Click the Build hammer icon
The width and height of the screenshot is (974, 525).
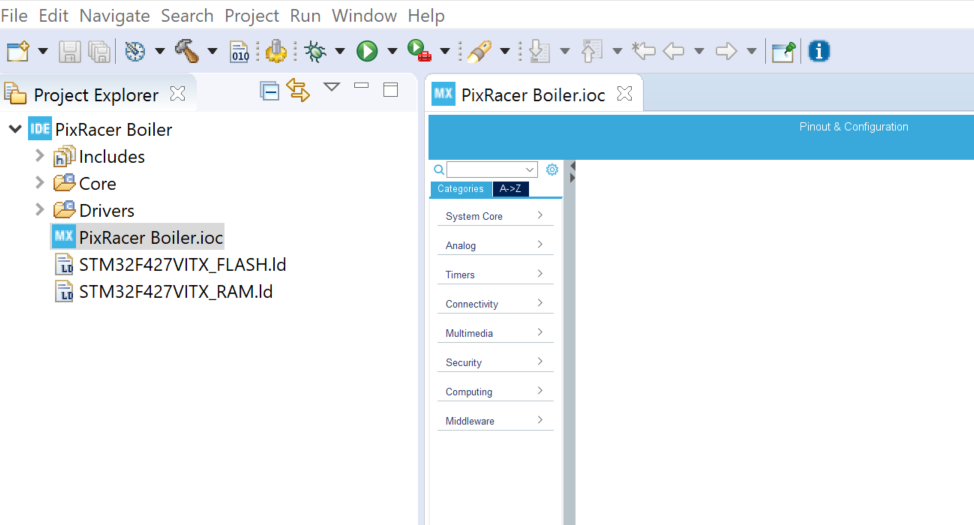[186, 52]
